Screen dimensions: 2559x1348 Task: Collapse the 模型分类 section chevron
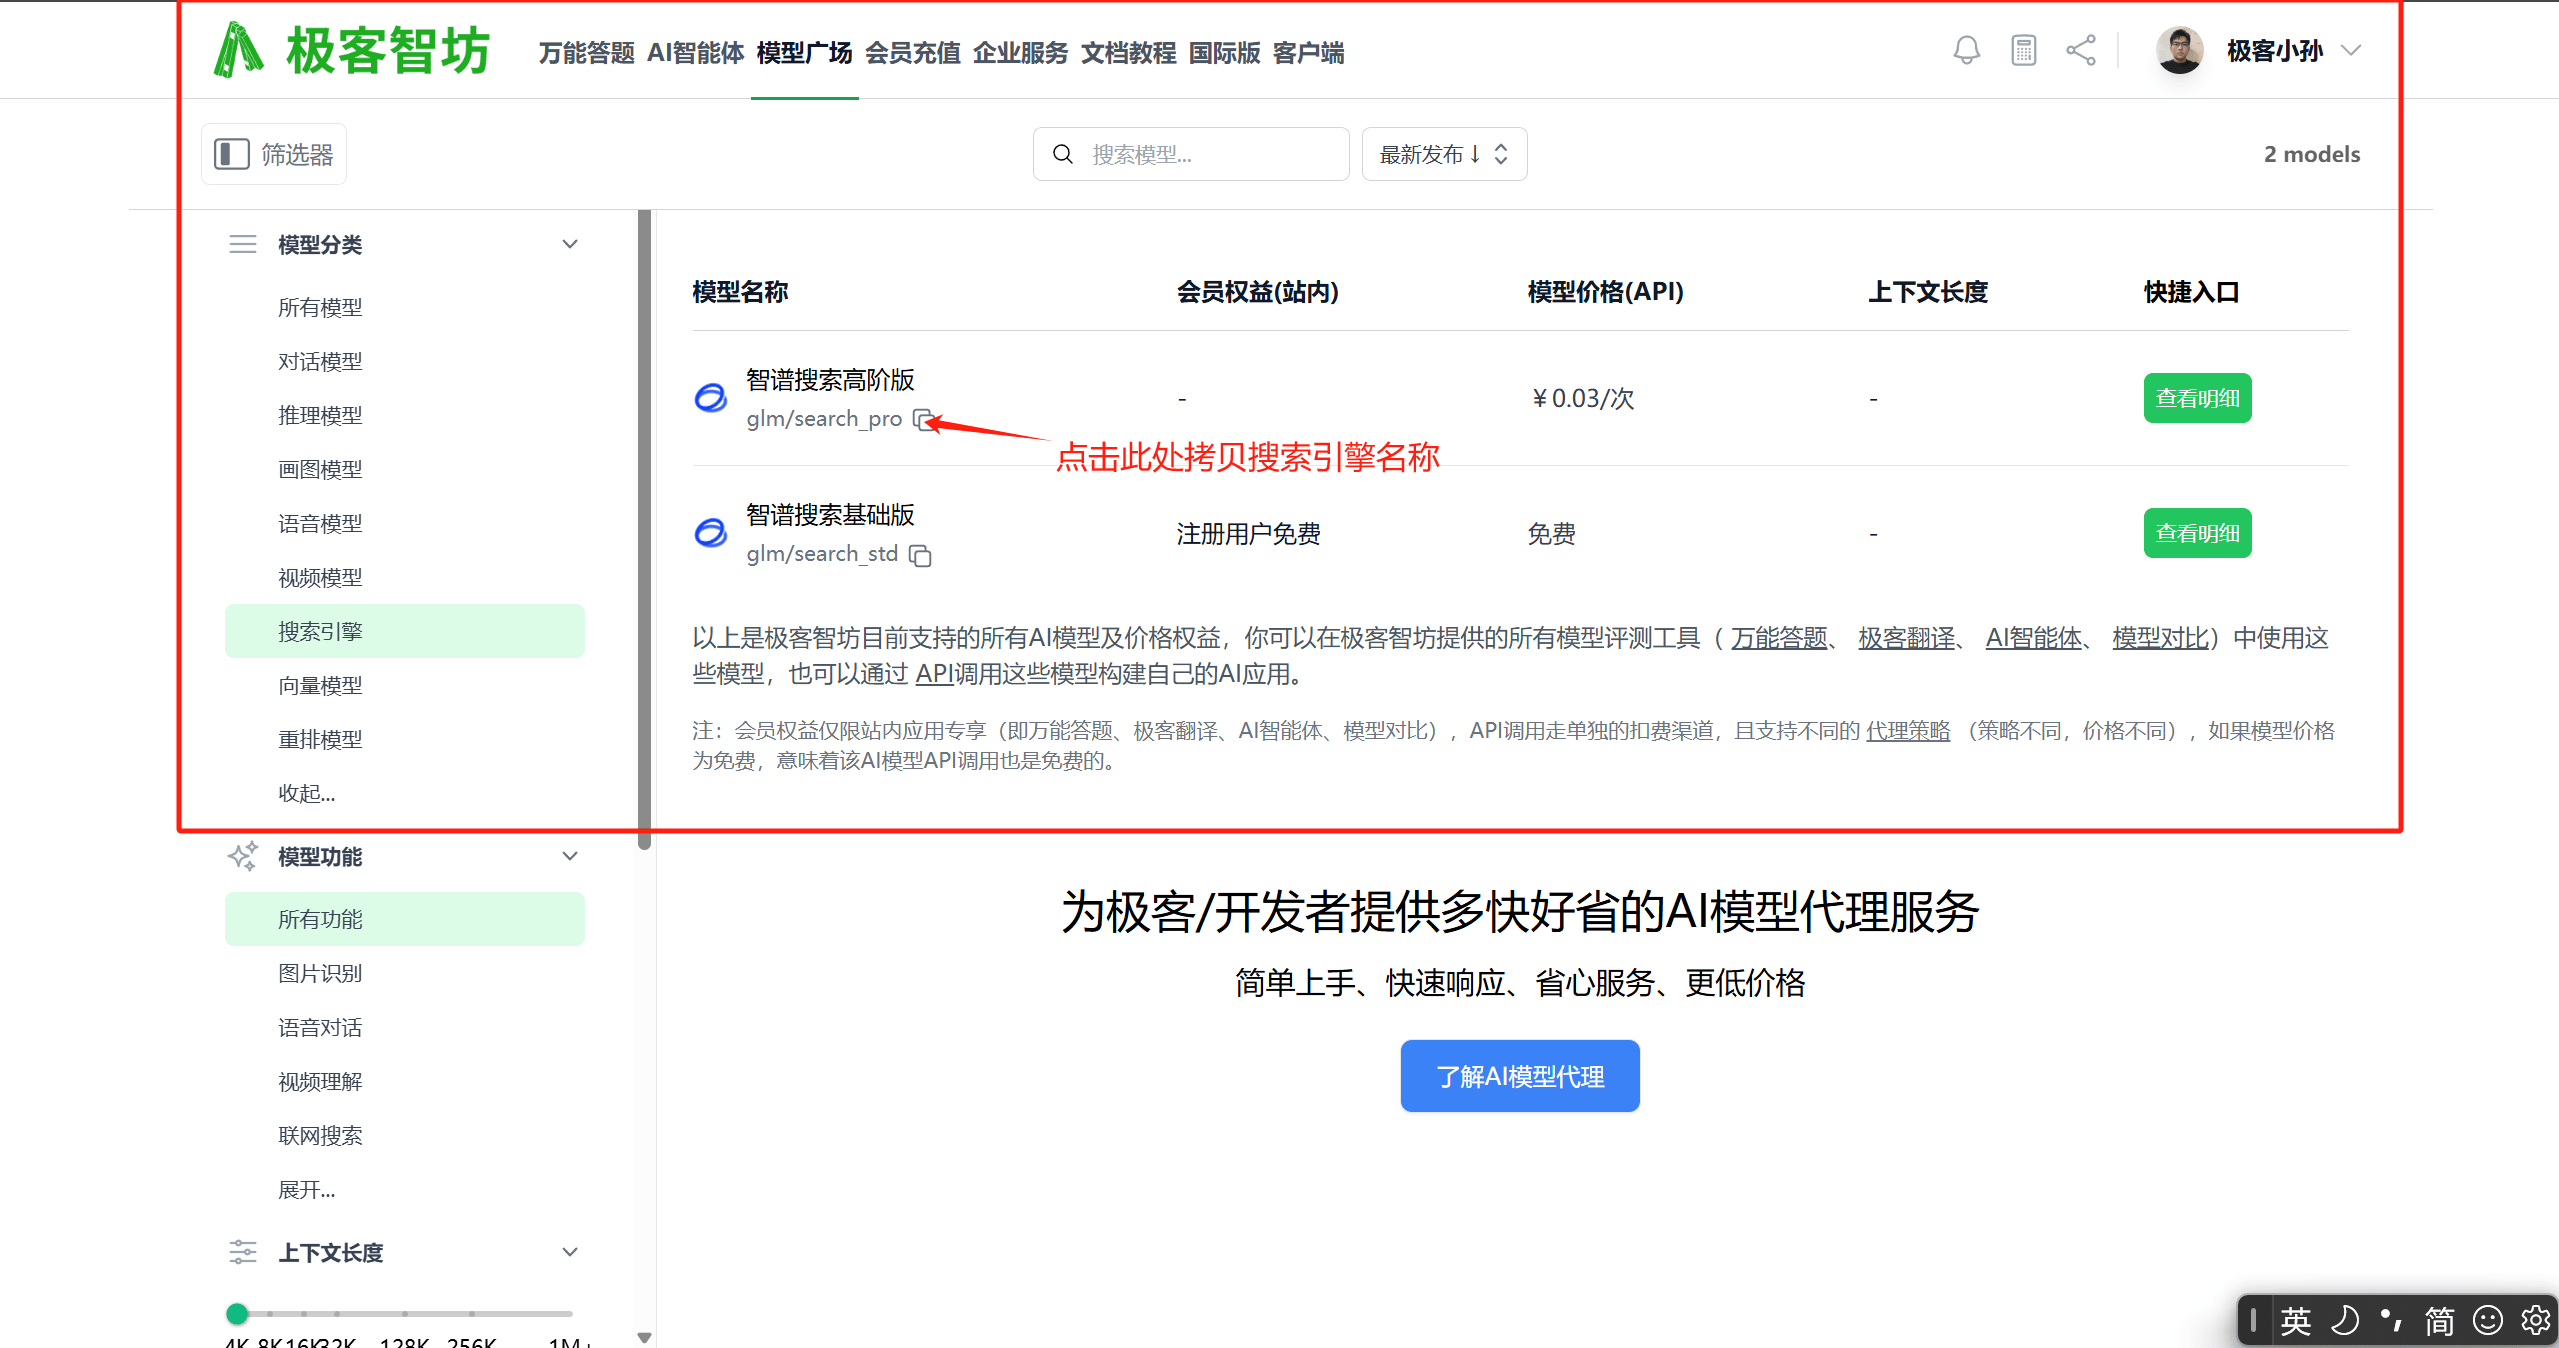(x=570, y=244)
